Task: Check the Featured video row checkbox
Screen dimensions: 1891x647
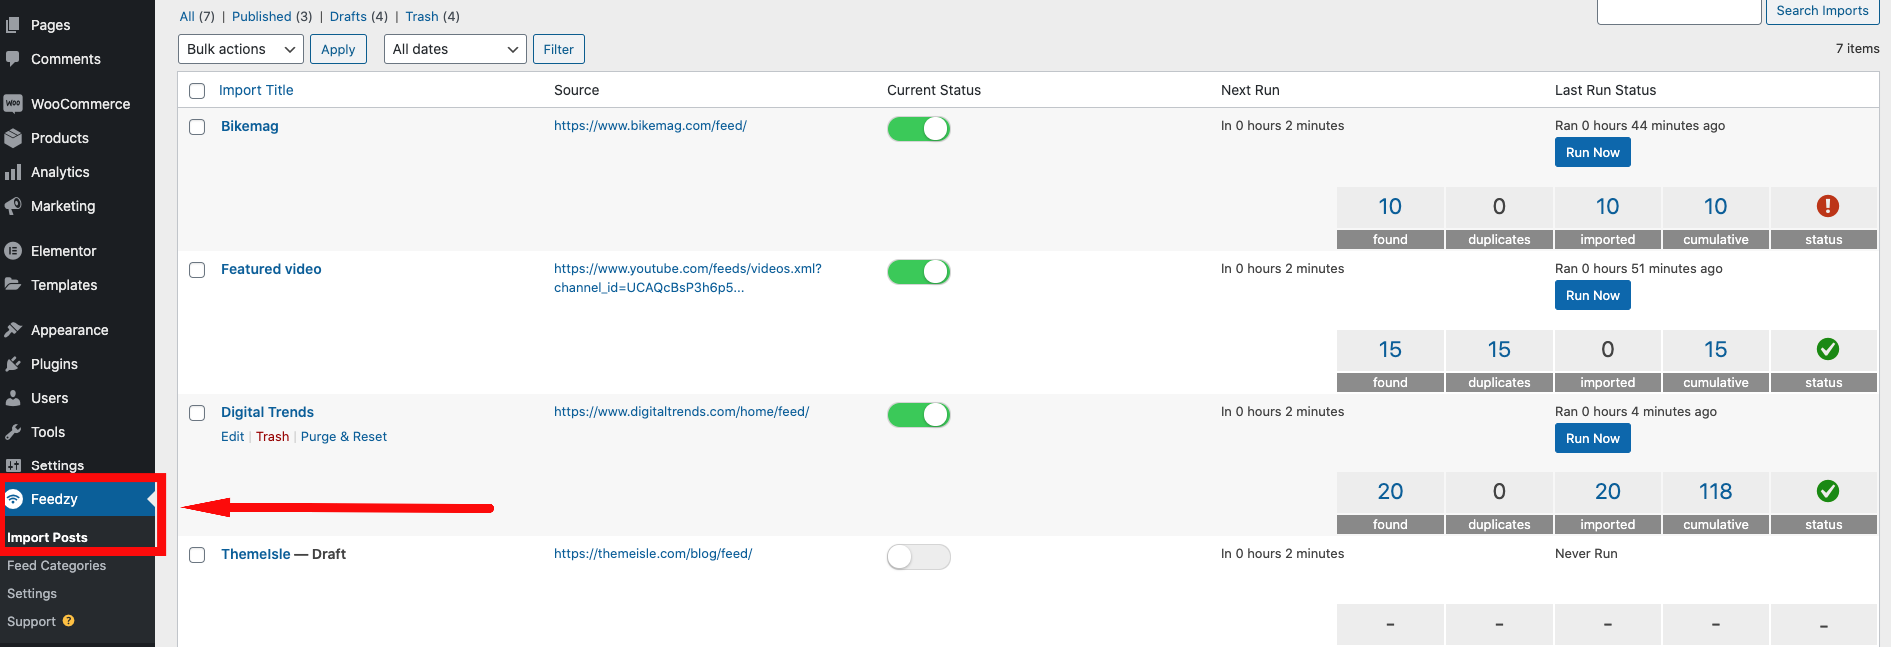Action: [x=197, y=270]
